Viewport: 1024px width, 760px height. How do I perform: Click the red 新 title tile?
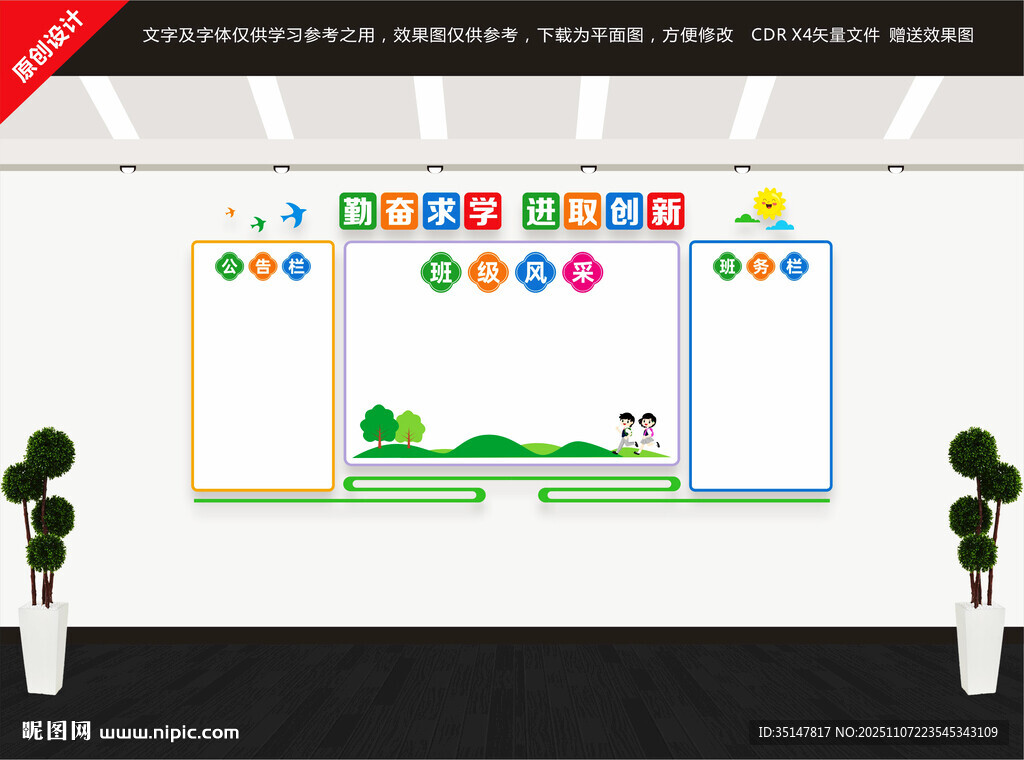click(666, 211)
